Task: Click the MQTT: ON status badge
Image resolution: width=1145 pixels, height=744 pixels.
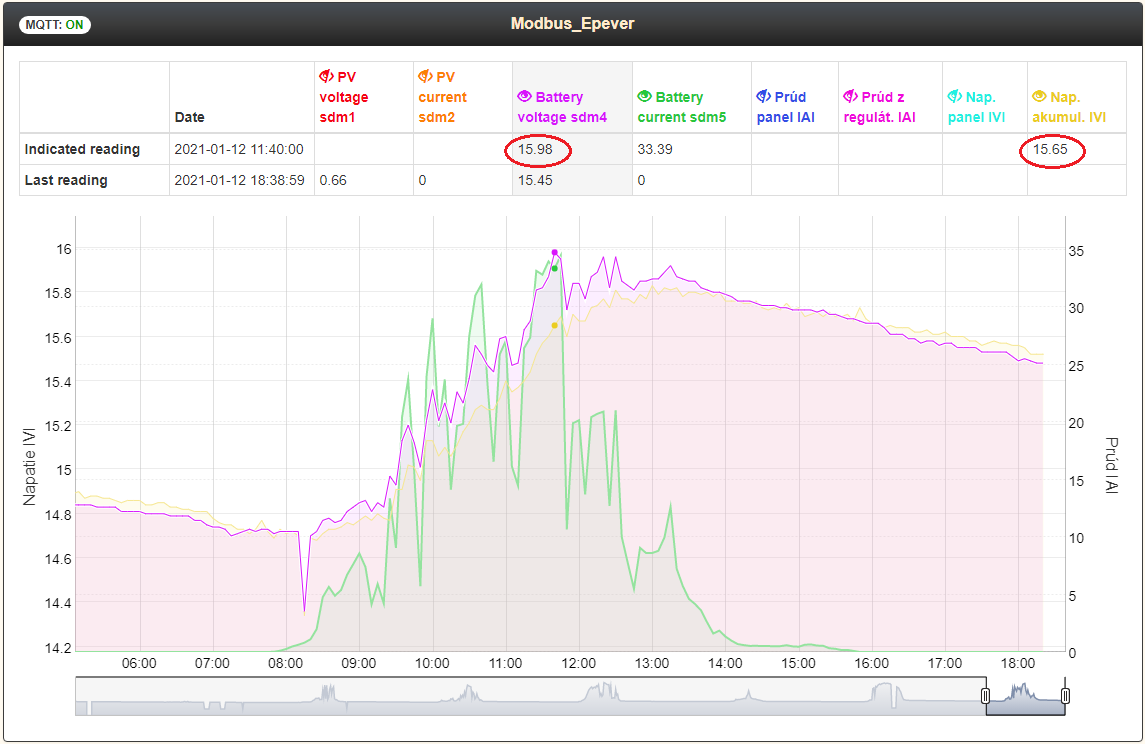Action: click(x=55, y=24)
